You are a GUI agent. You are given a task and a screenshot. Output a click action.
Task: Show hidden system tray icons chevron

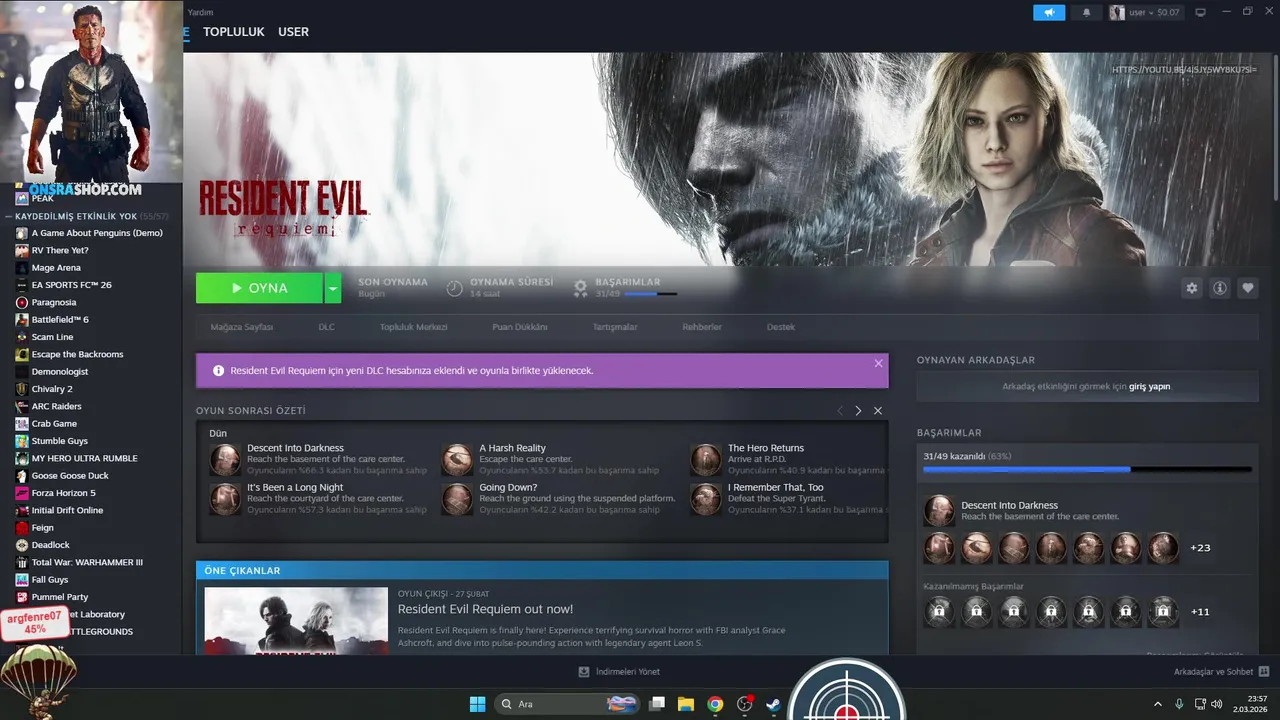[x=1158, y=704]
